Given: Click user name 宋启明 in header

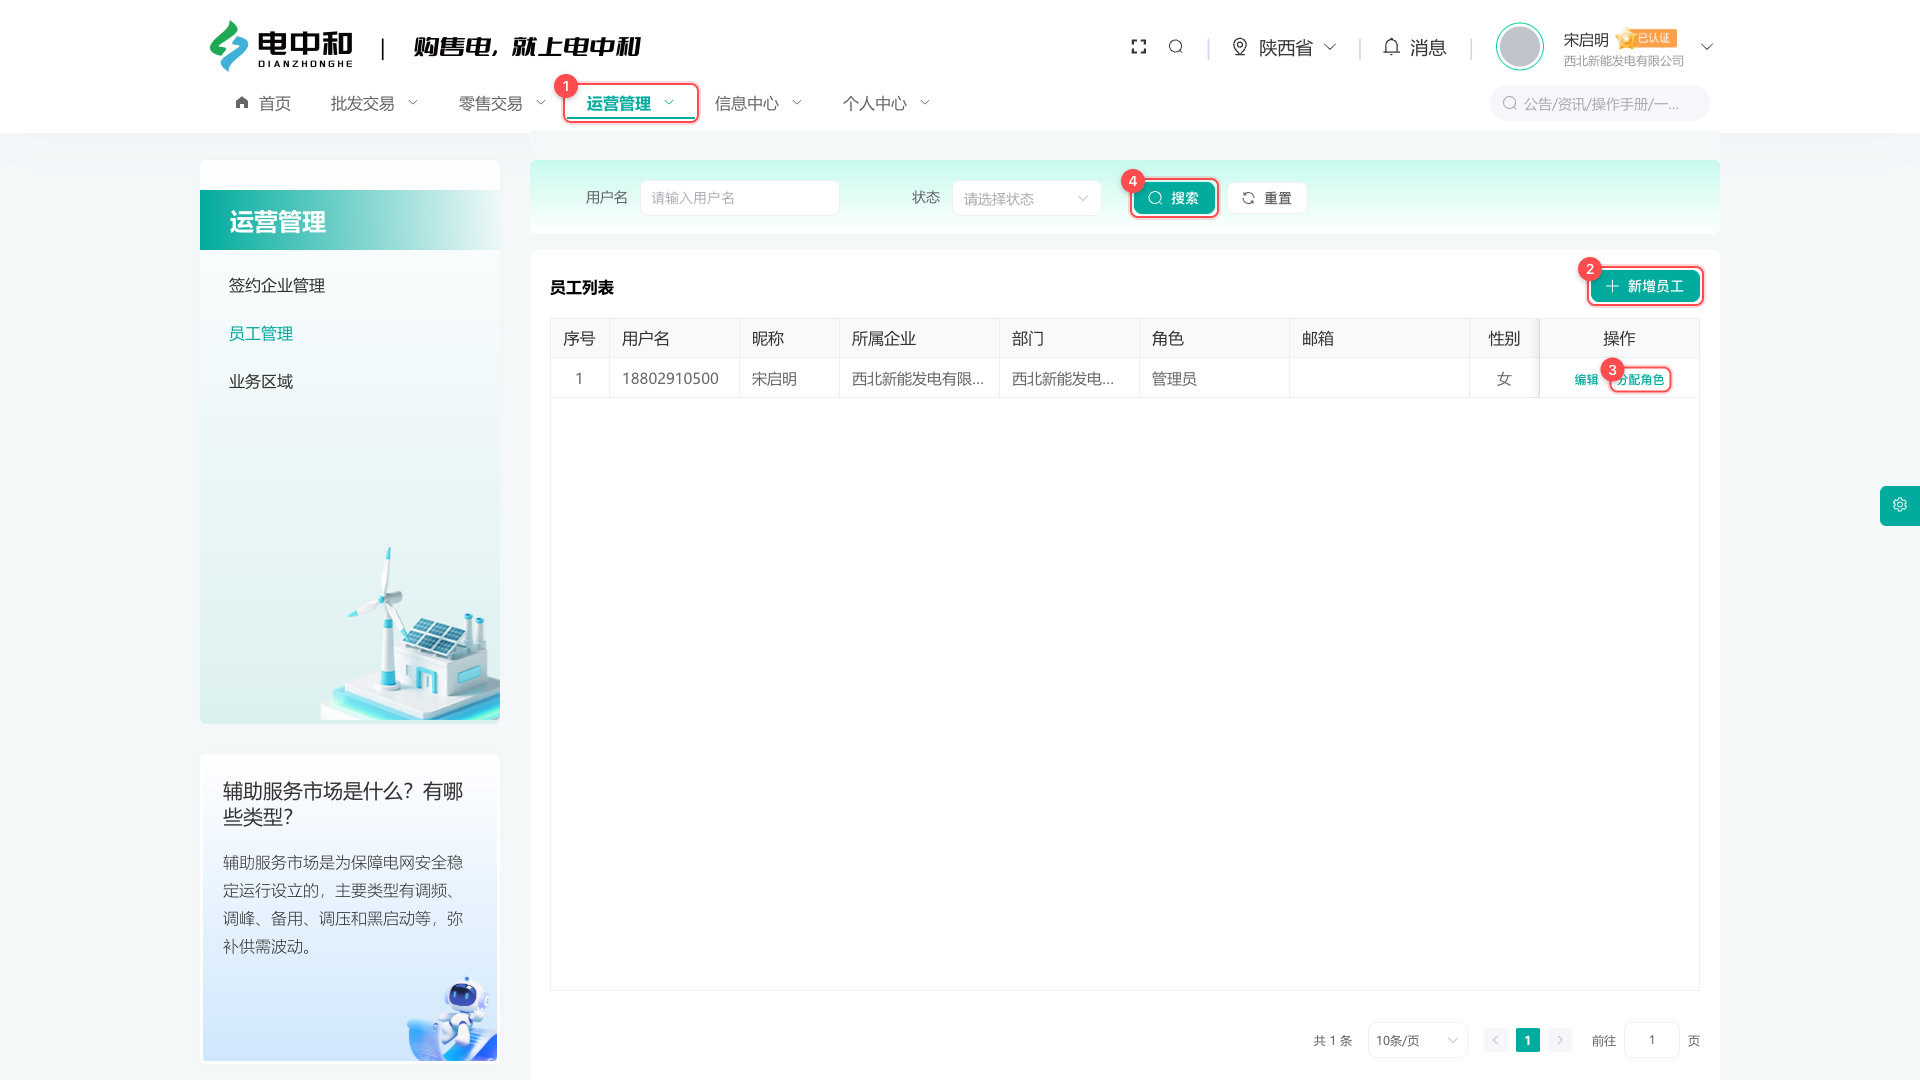Looking at the screenshot, I should (1586, 40).
